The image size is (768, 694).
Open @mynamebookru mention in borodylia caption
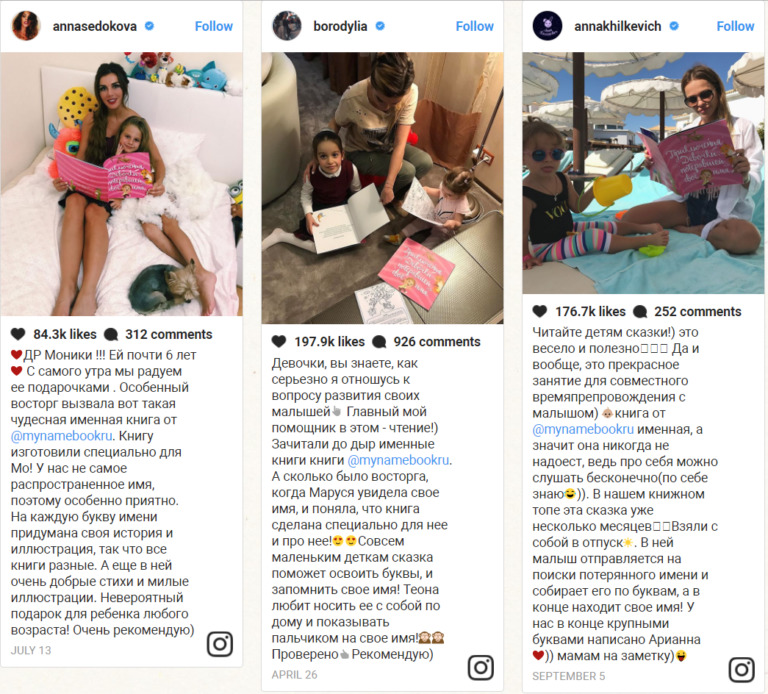[x=398, y=460]
